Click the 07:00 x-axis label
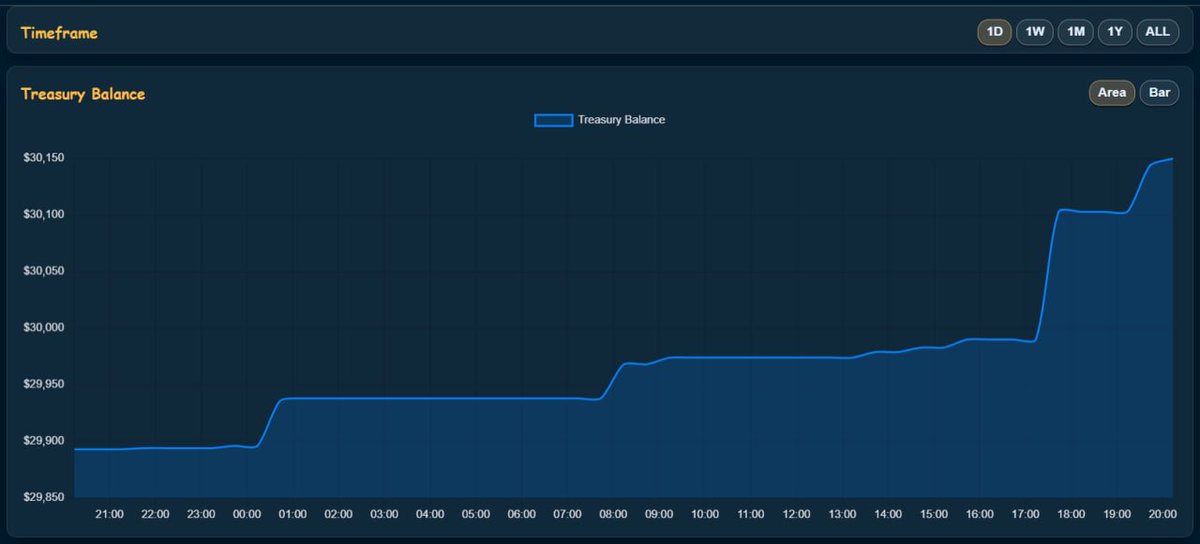Image resolution: width=1200 pixels, height=544 pixels. [567, 514]
